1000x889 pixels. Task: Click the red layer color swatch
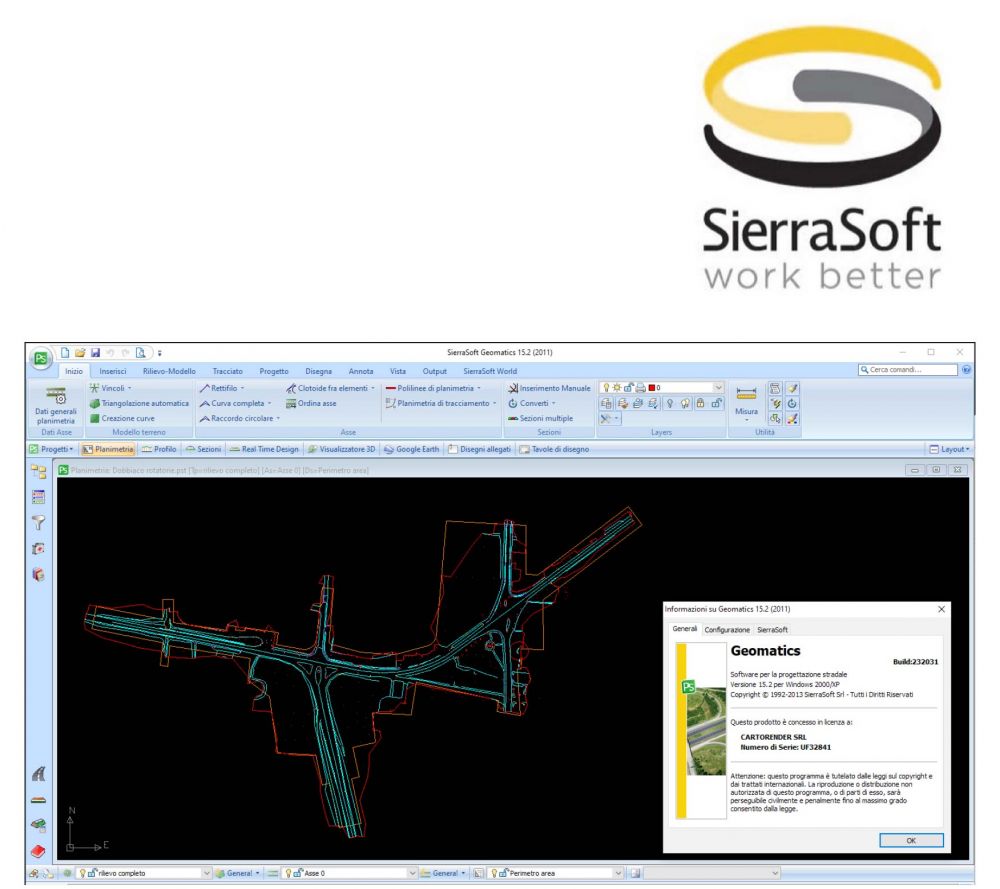[651, 388]
